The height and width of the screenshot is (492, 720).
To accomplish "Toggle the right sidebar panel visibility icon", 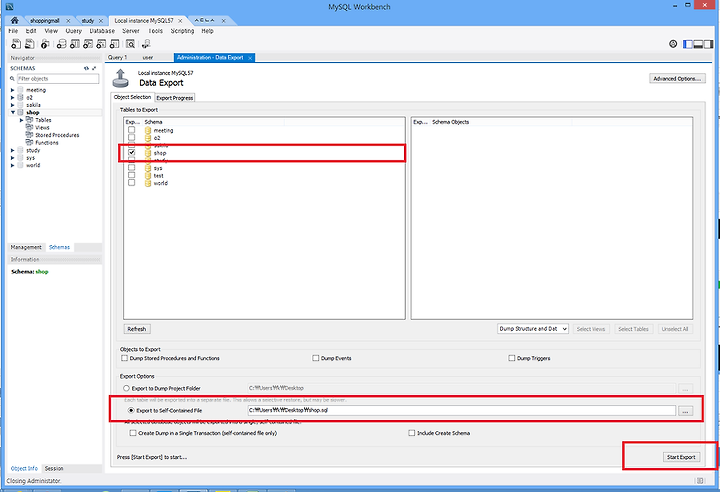I will (x=709, y=44).
